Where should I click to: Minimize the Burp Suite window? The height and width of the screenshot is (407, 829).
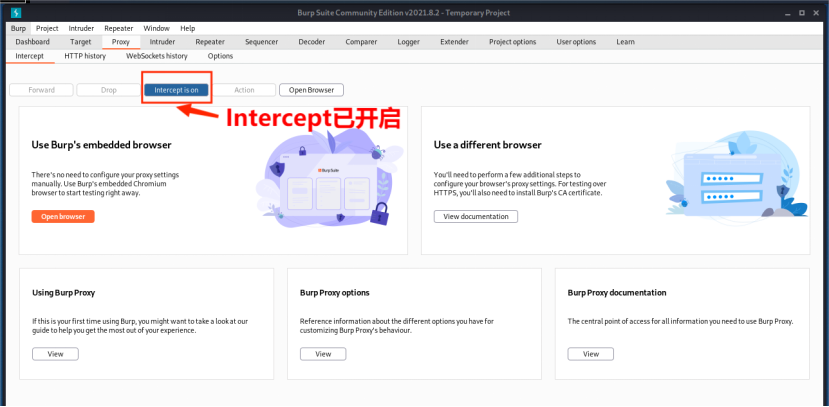788,13
